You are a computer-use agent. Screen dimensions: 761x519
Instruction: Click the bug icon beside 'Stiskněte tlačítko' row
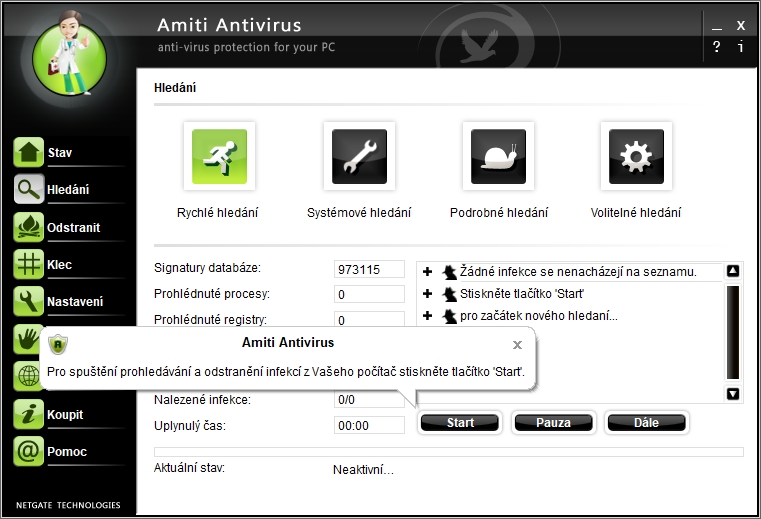coord(449,294)
